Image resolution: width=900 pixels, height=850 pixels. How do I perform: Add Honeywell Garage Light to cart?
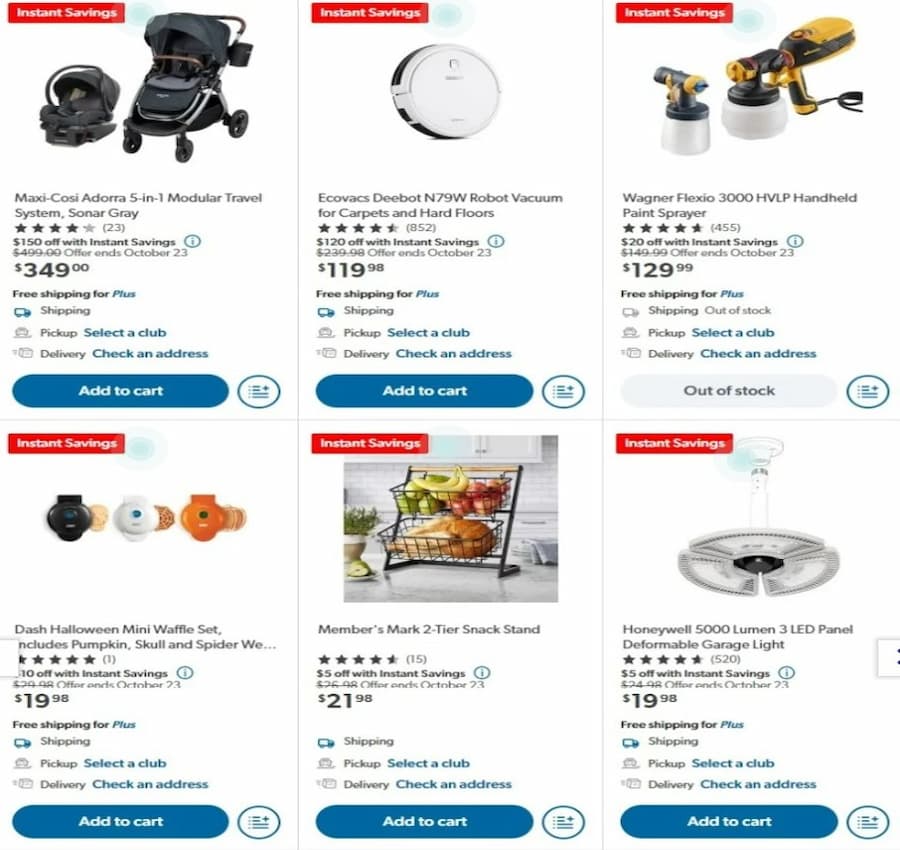point(729,821)
